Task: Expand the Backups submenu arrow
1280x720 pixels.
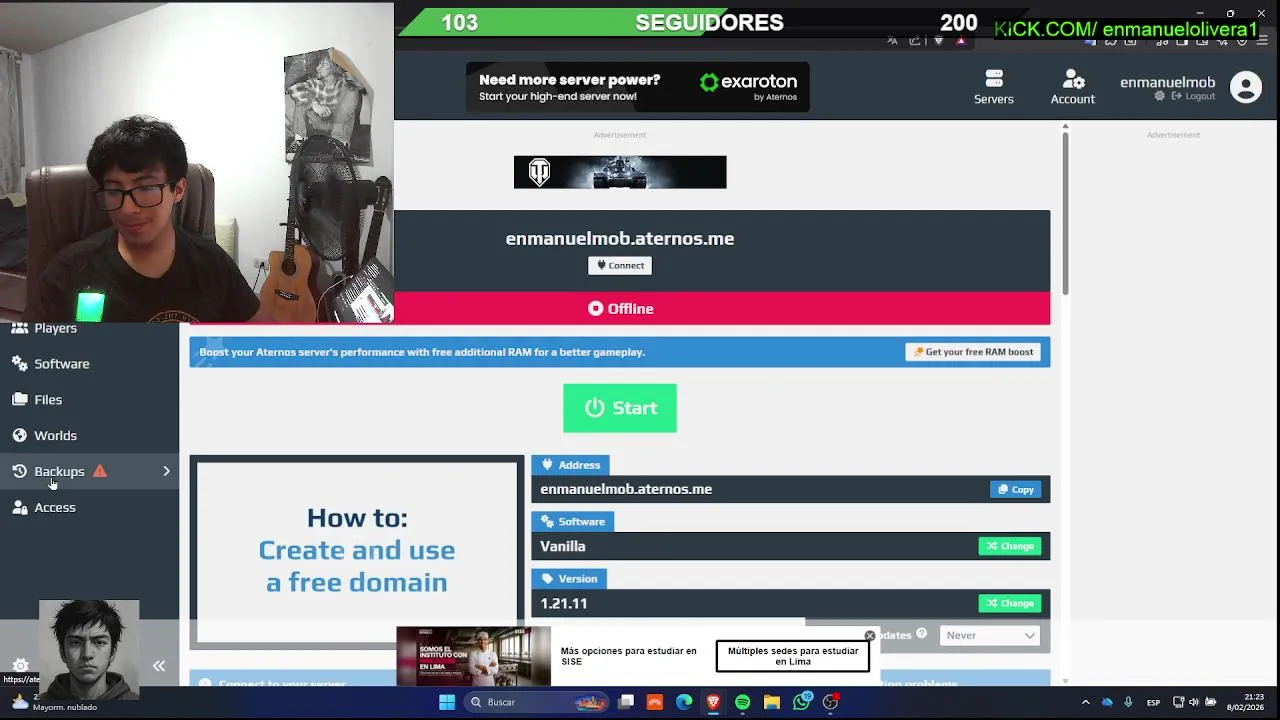Action: (166, 471)
